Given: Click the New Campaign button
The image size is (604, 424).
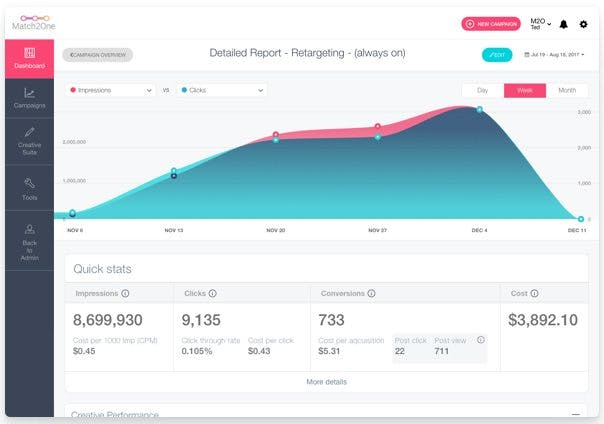Looking at the screenshot, I should [x=491, y=24].
